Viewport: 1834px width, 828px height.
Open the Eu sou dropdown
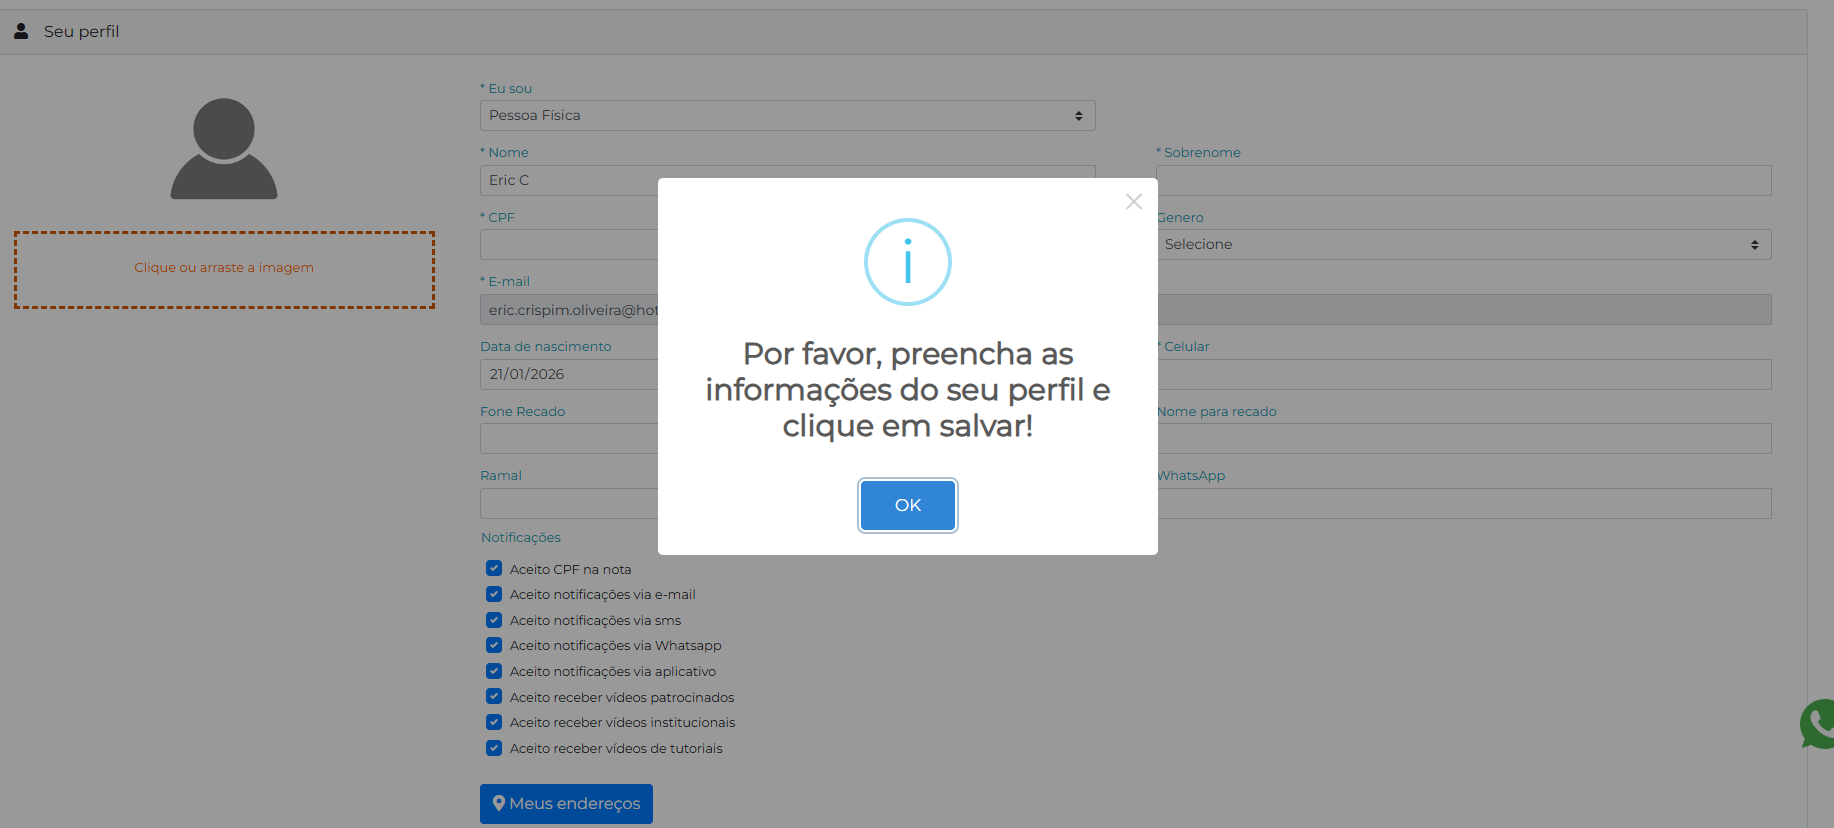tap(787, 116)
